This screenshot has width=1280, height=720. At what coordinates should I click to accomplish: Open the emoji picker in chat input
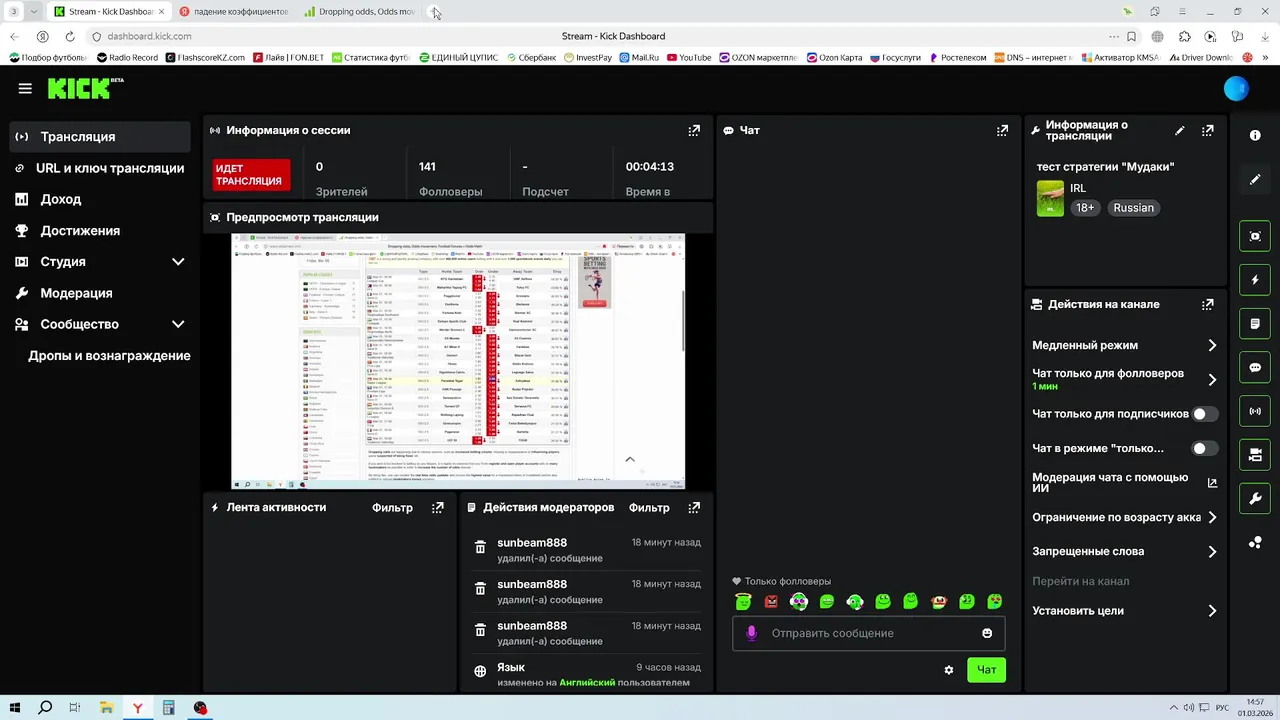click(987, 633)
